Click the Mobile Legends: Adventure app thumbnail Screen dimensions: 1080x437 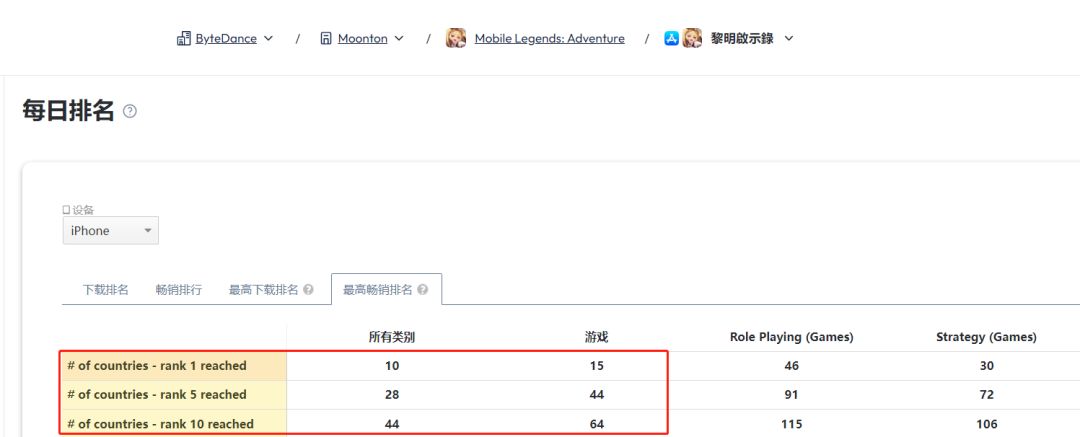(x=456, y=38)
